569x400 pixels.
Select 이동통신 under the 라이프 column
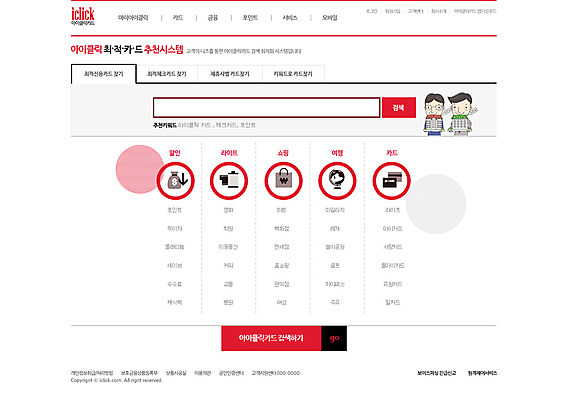pos(228,247)
